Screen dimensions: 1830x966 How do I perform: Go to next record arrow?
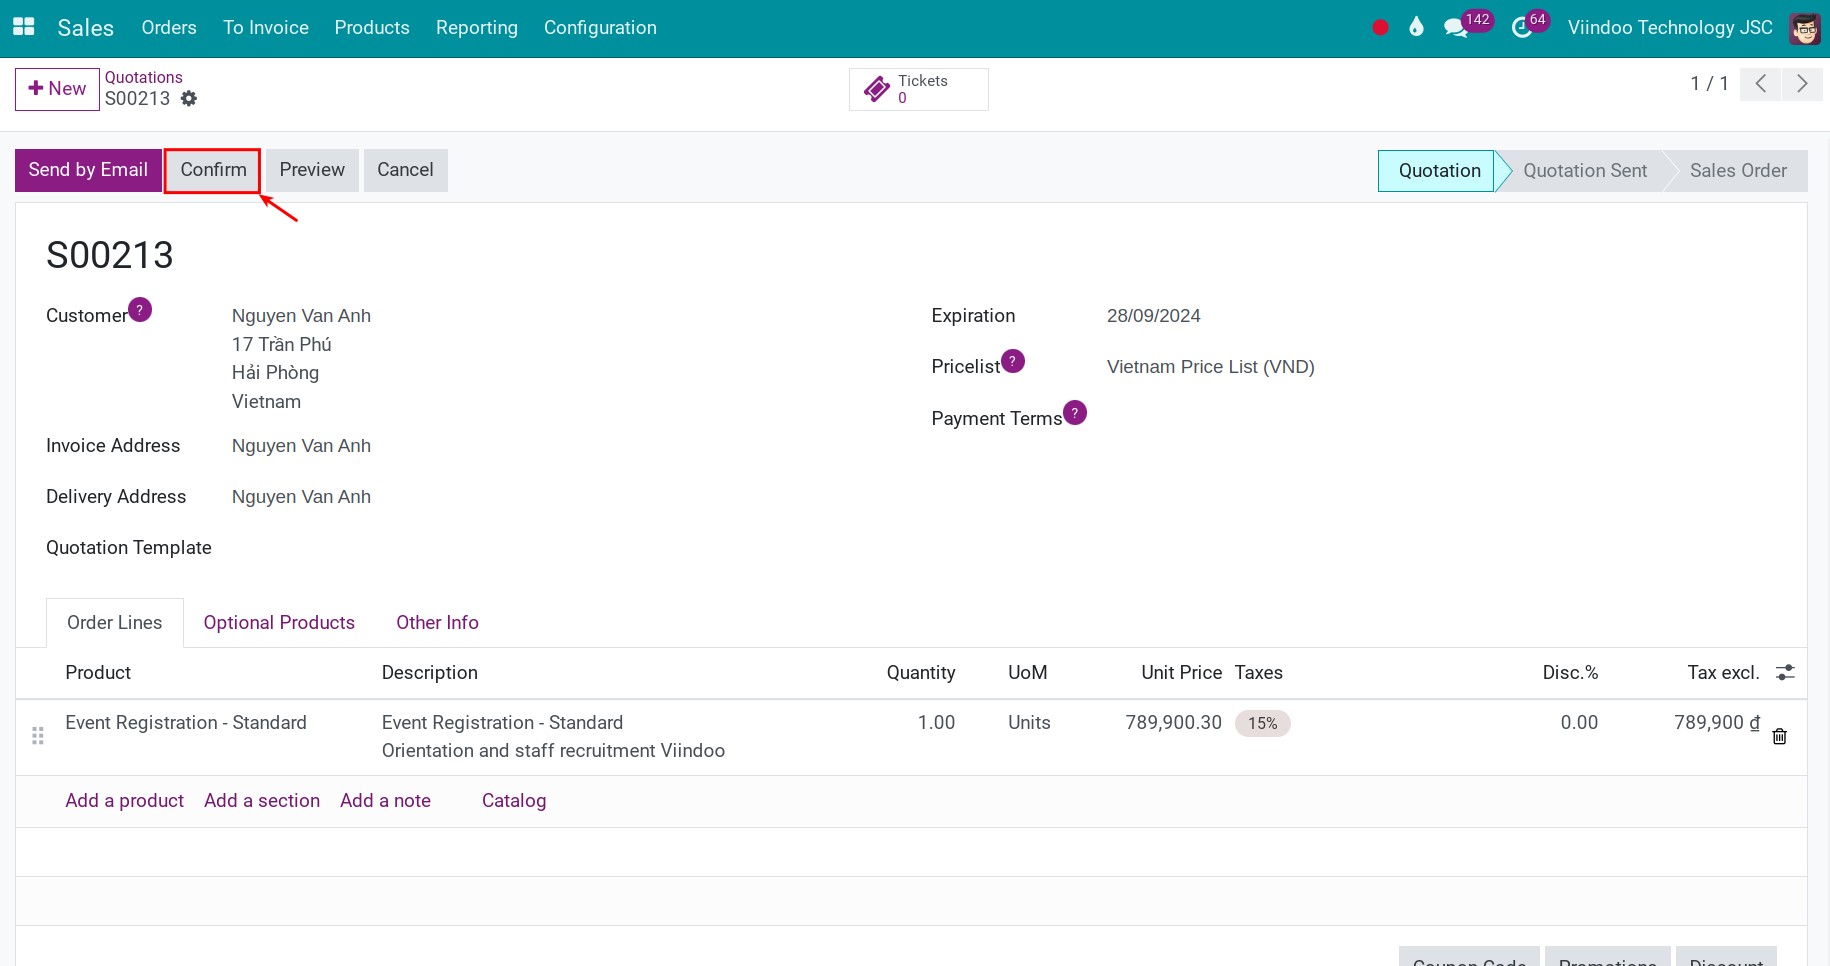click(1802, 84)
